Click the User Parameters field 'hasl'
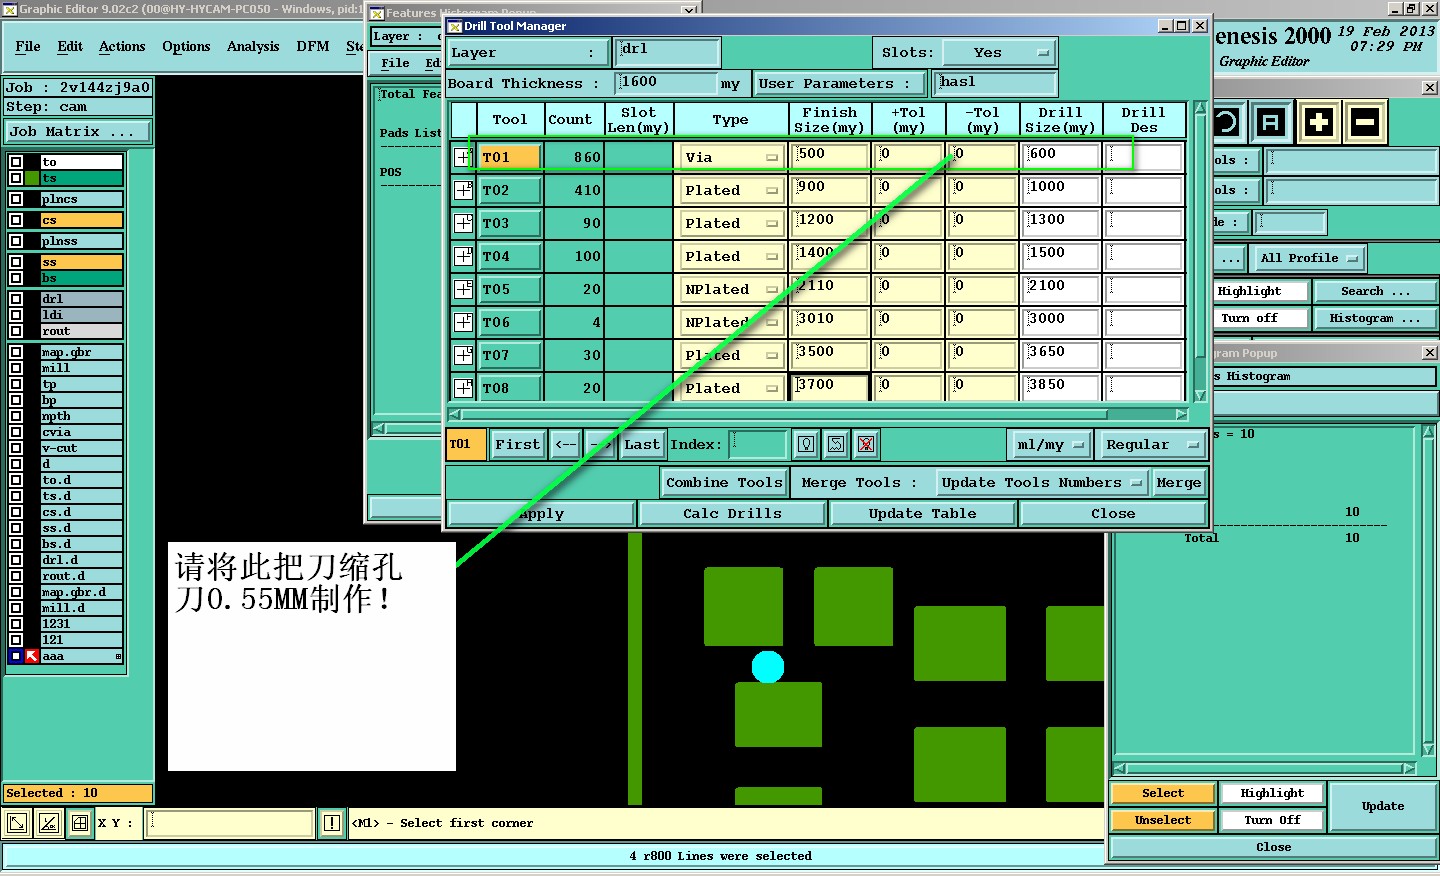Viewport: 1440px width, 876px height. [995, 83]
